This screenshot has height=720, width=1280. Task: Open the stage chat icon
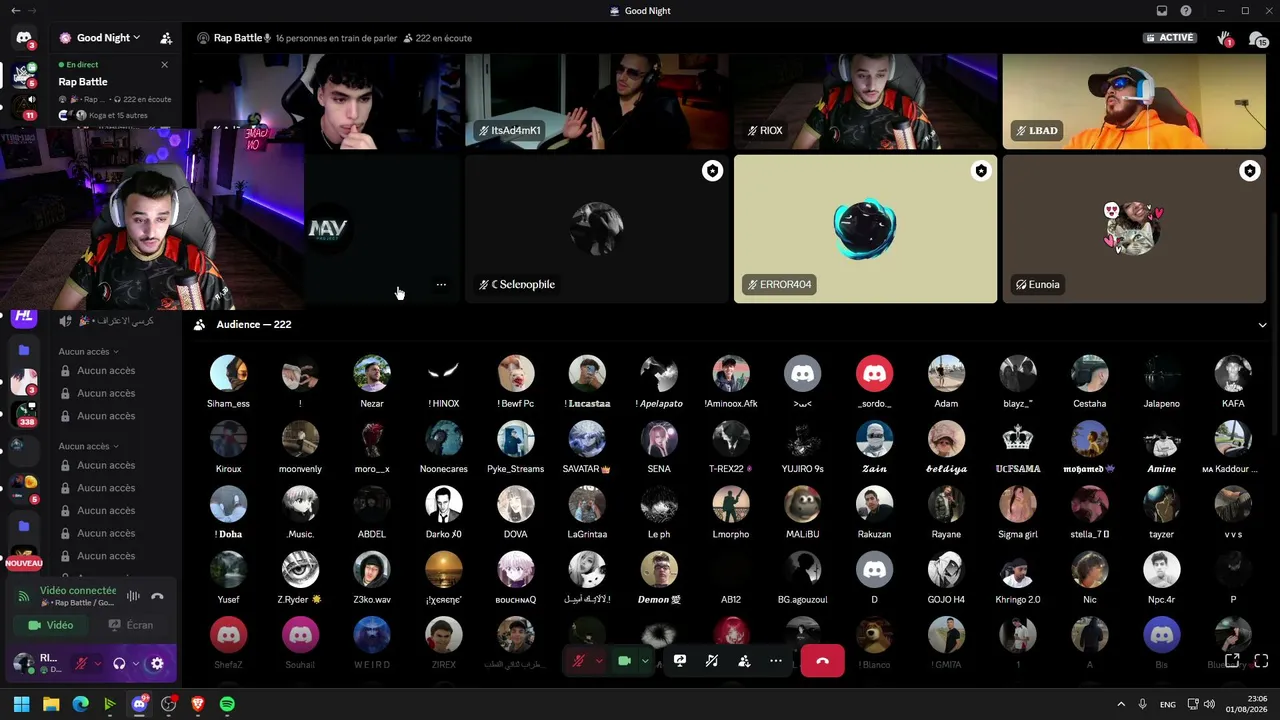point(1257,38)
